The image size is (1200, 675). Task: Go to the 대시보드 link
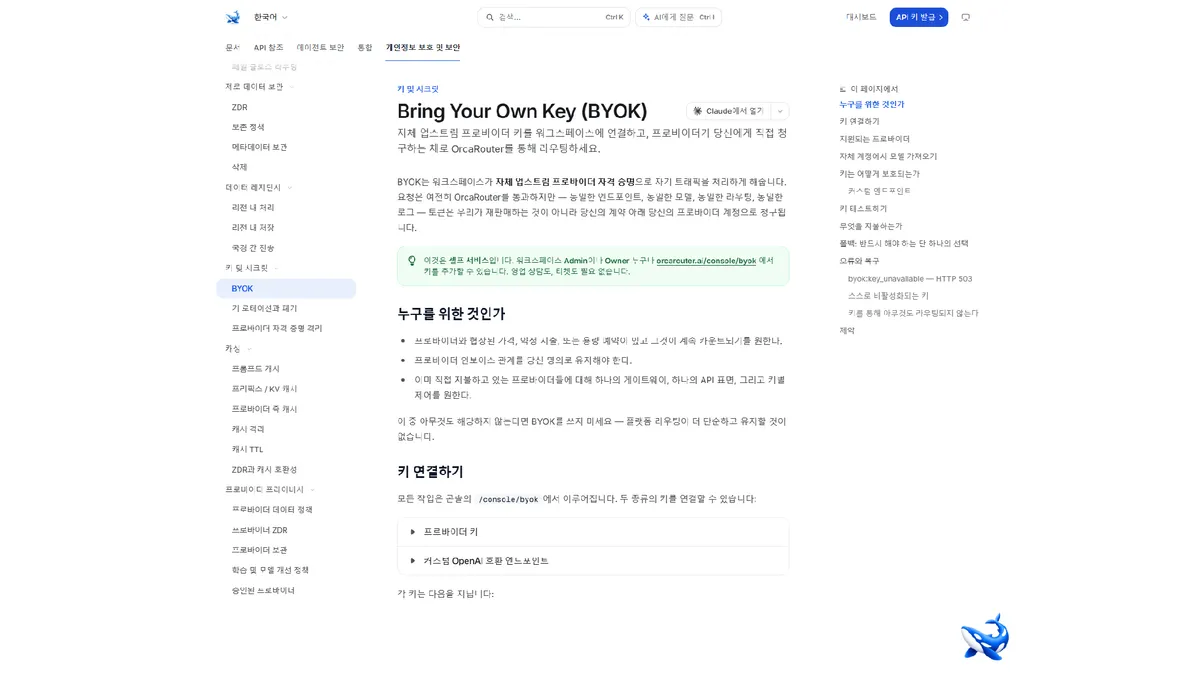click(861, 17)
